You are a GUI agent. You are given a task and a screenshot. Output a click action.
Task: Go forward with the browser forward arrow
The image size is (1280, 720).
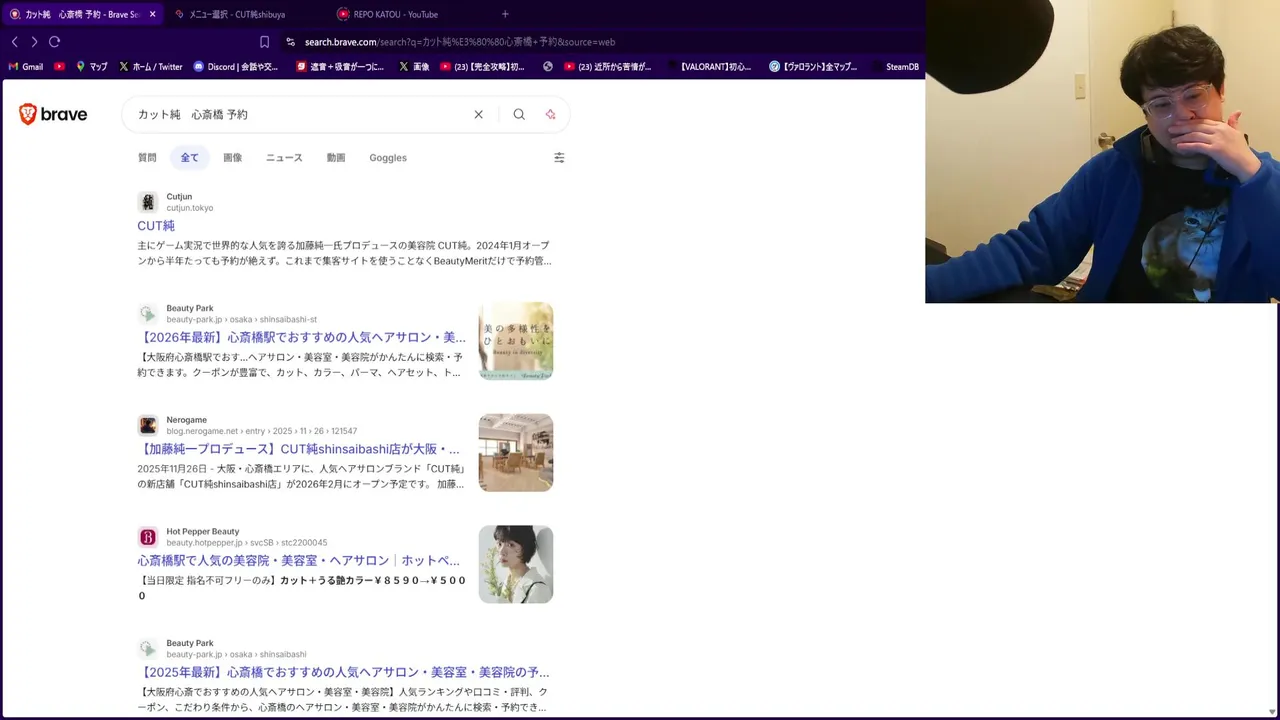tap(34, 42)
